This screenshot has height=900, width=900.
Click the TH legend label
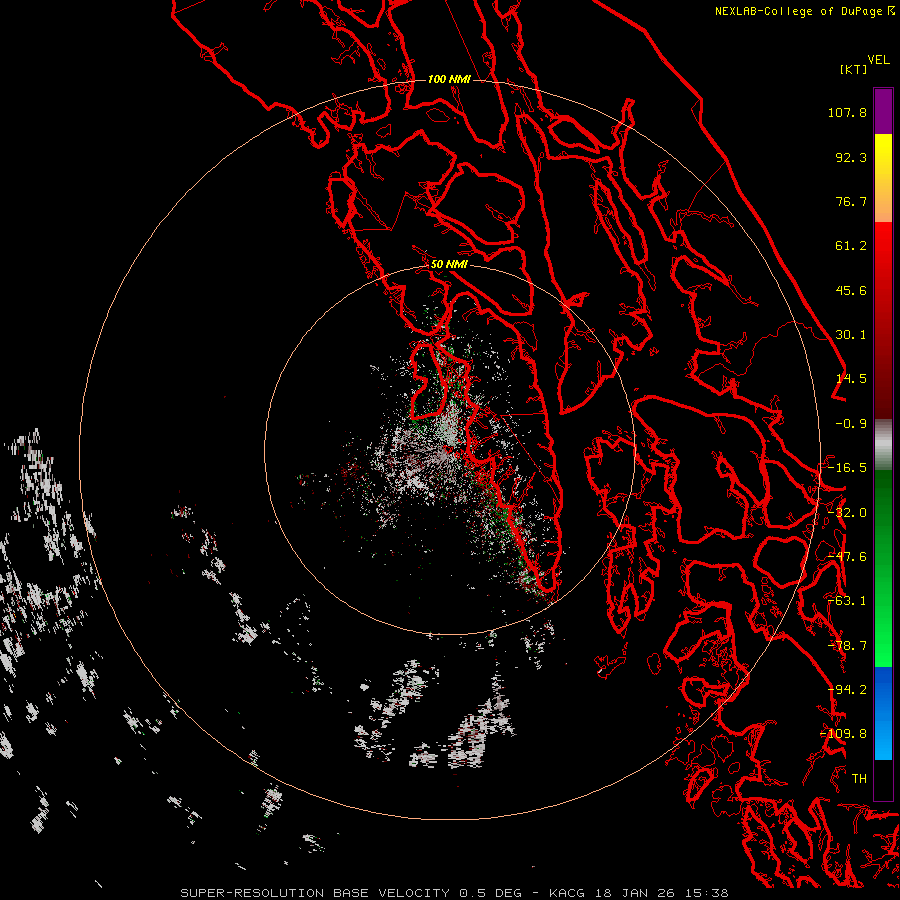(x=859, y=779)
